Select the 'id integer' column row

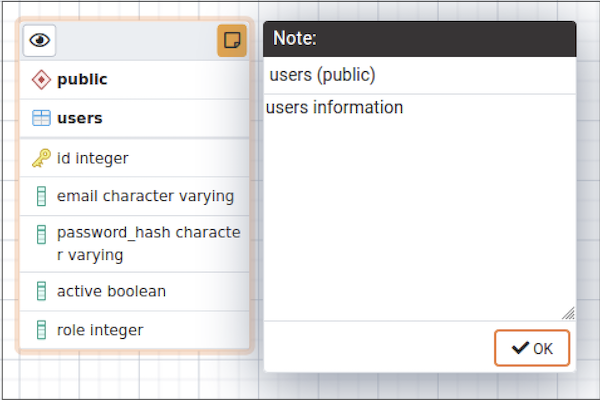[134, 158]
